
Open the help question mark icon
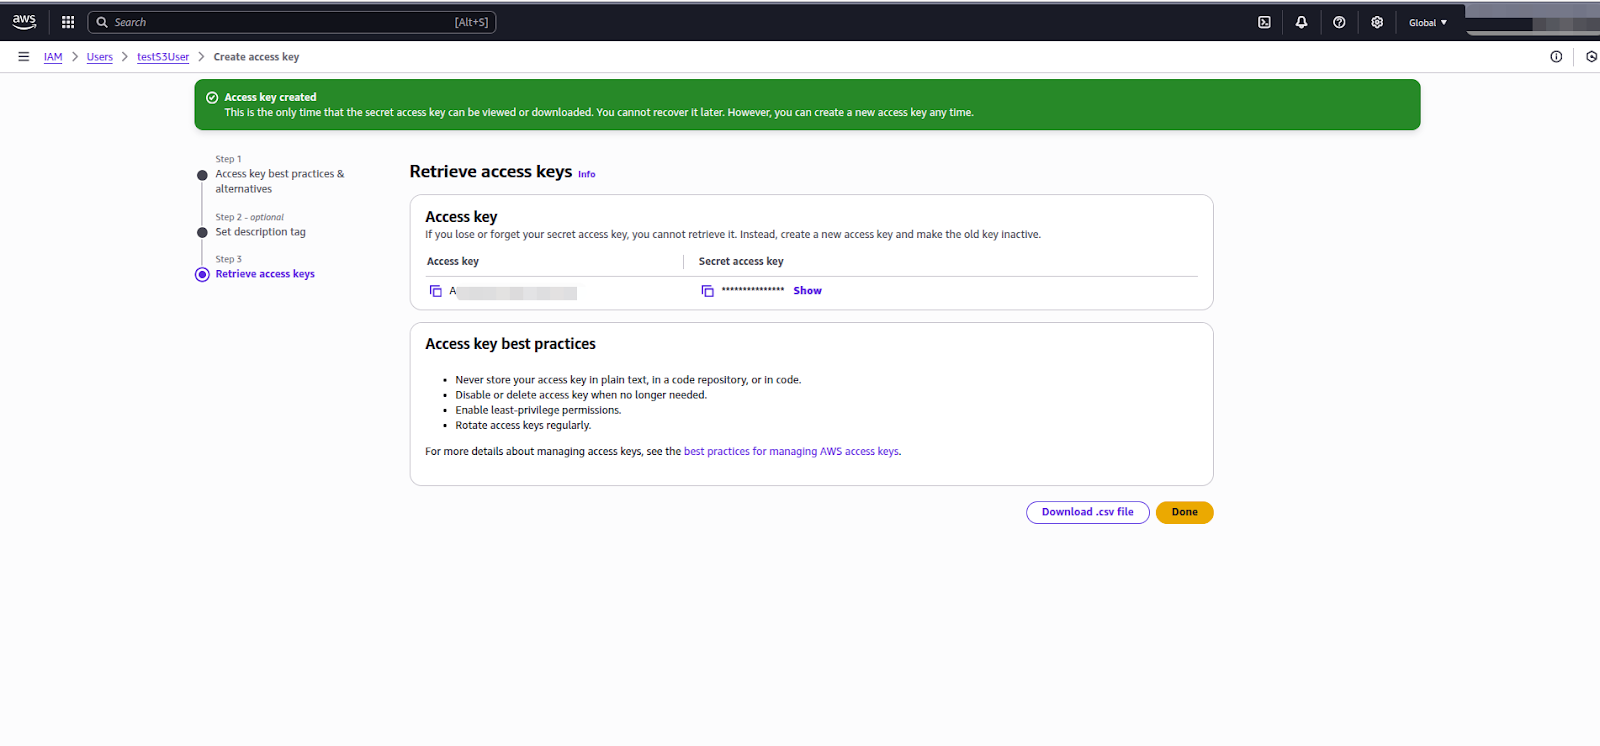(1339, 22)
